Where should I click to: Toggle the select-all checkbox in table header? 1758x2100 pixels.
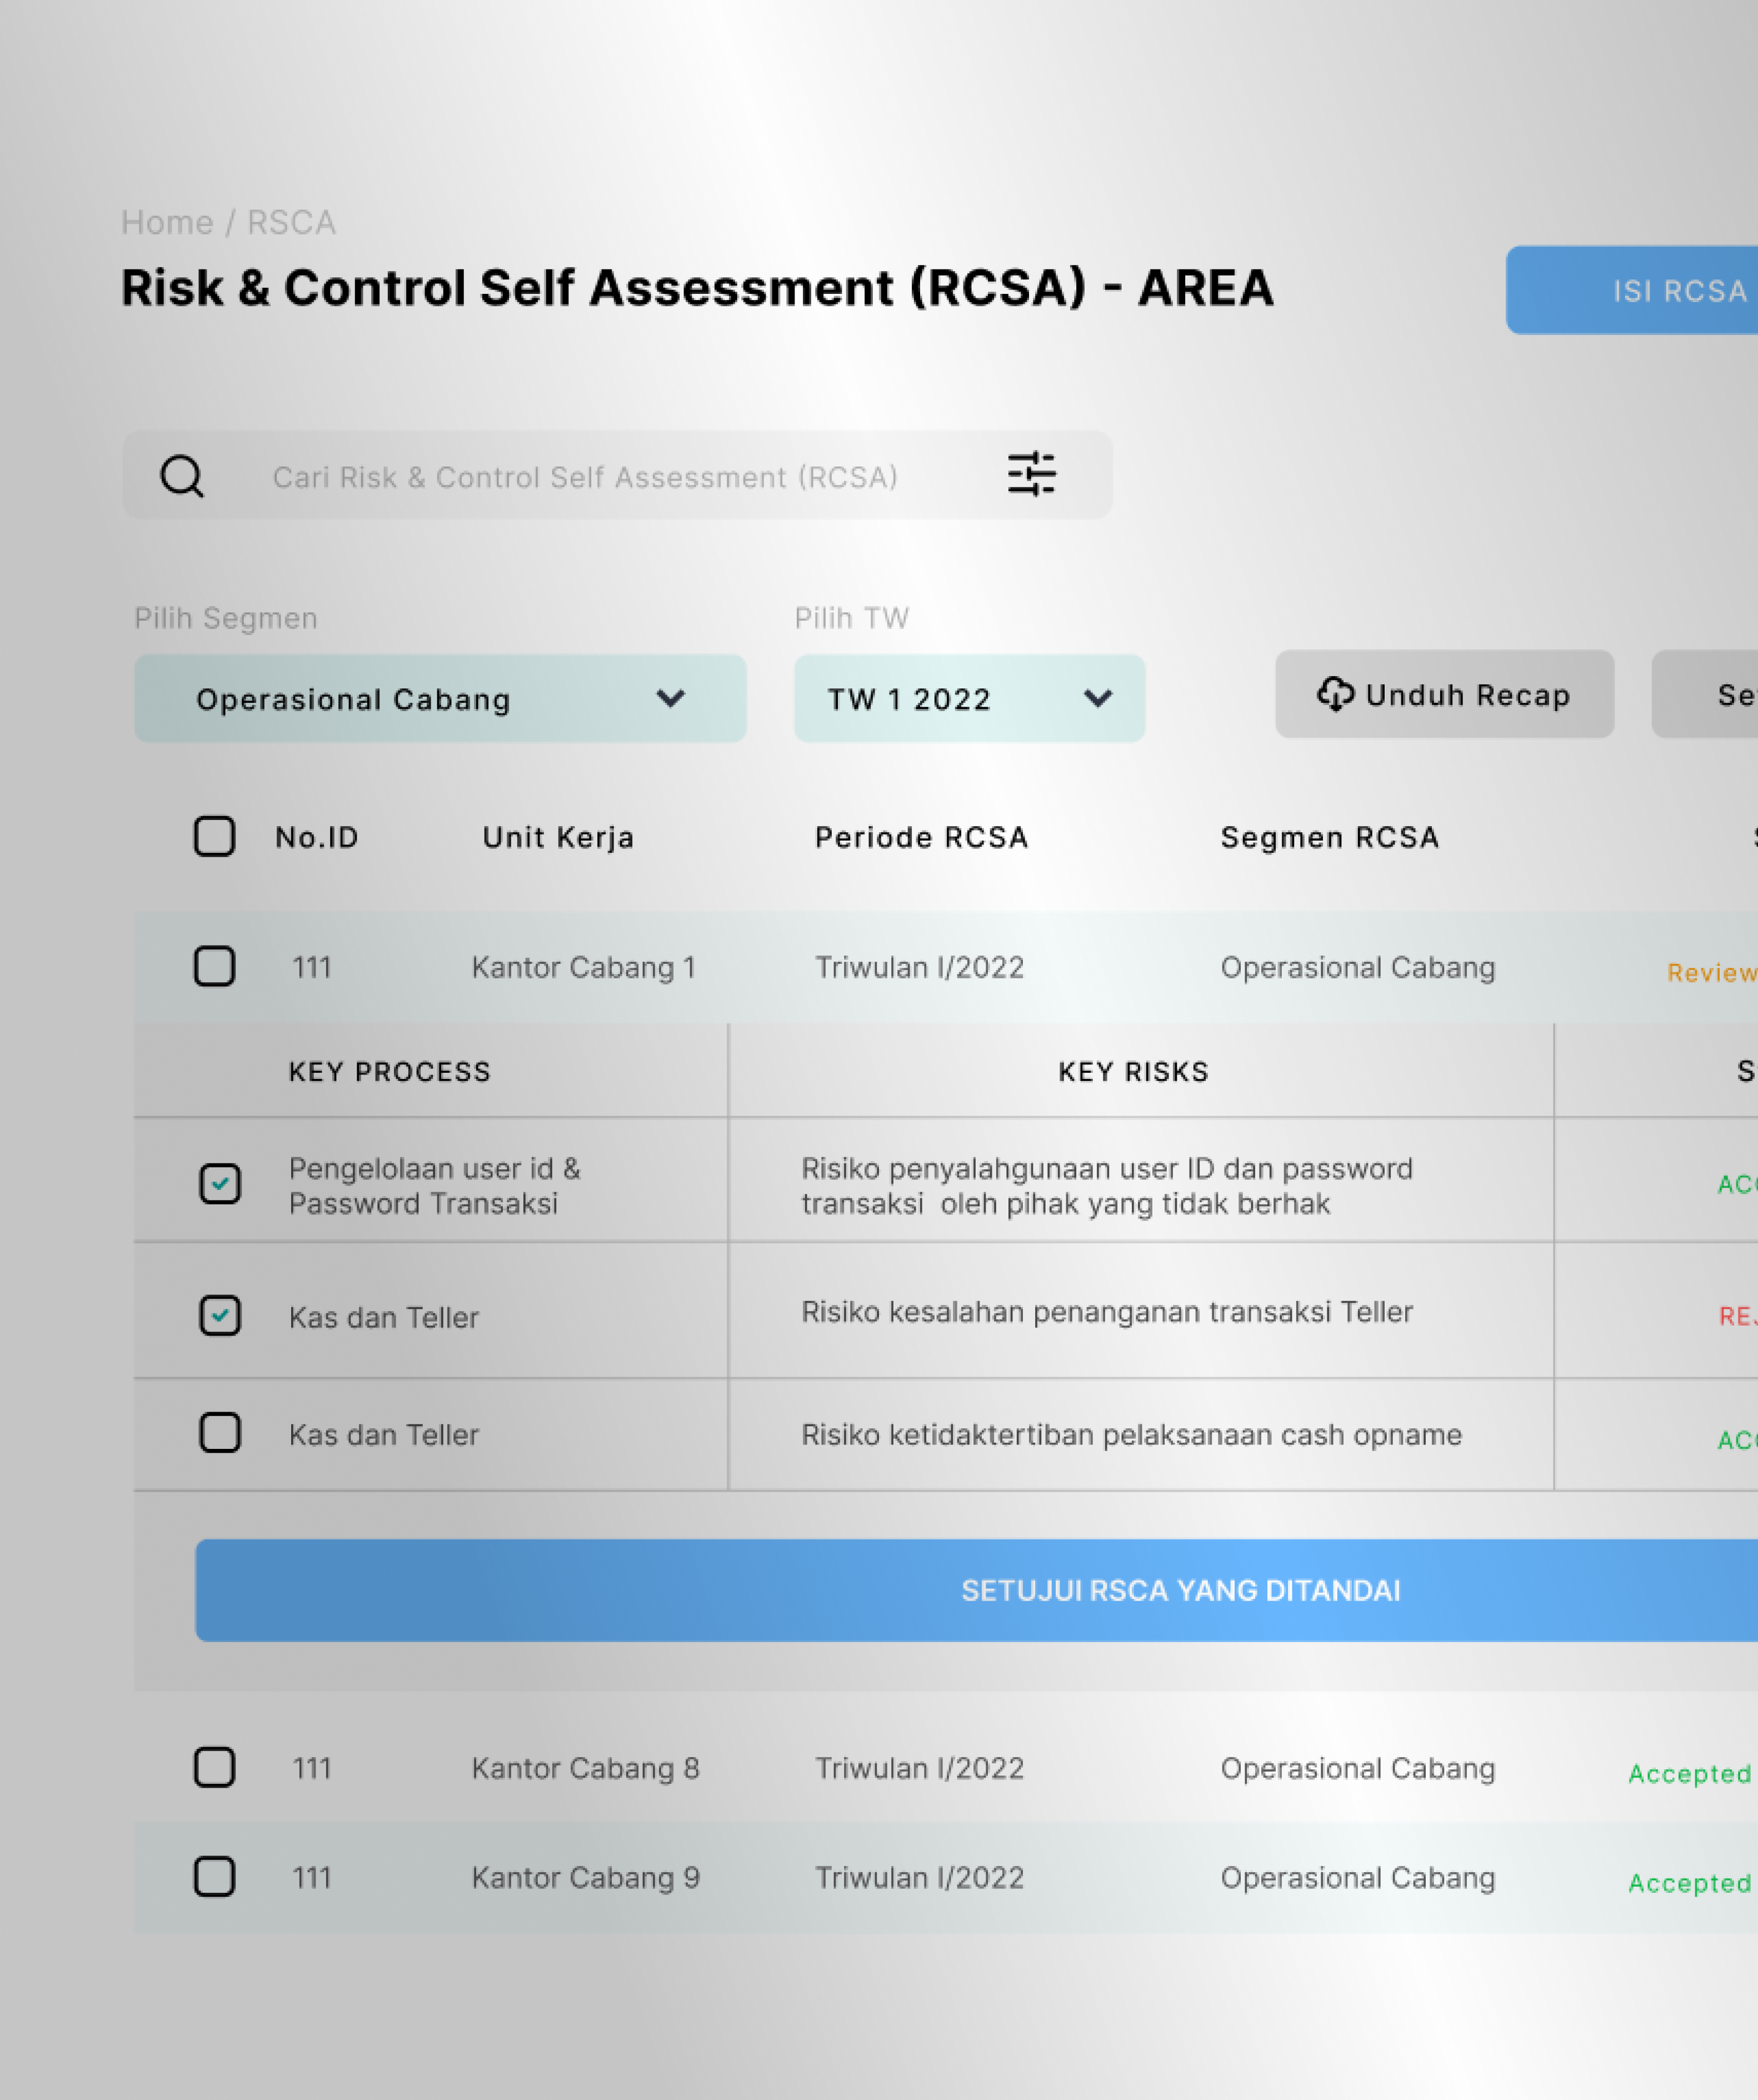point(214,836)
